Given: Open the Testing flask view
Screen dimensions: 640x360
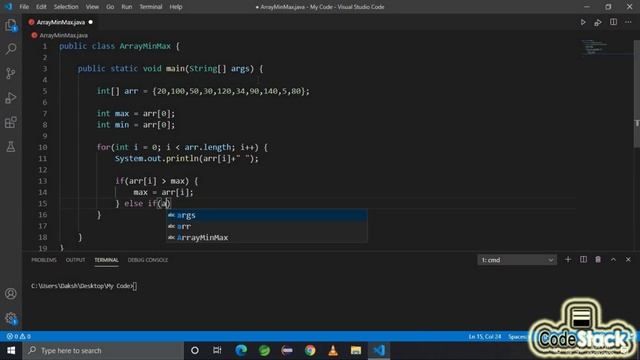Looking at the screenshot, I should click(11, 147).
